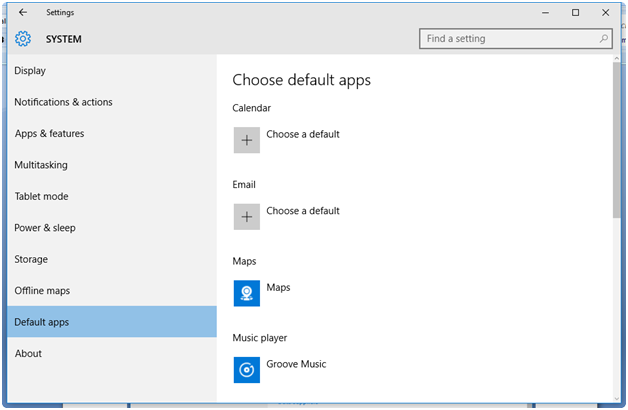Go to Notifications & actions

63,102
